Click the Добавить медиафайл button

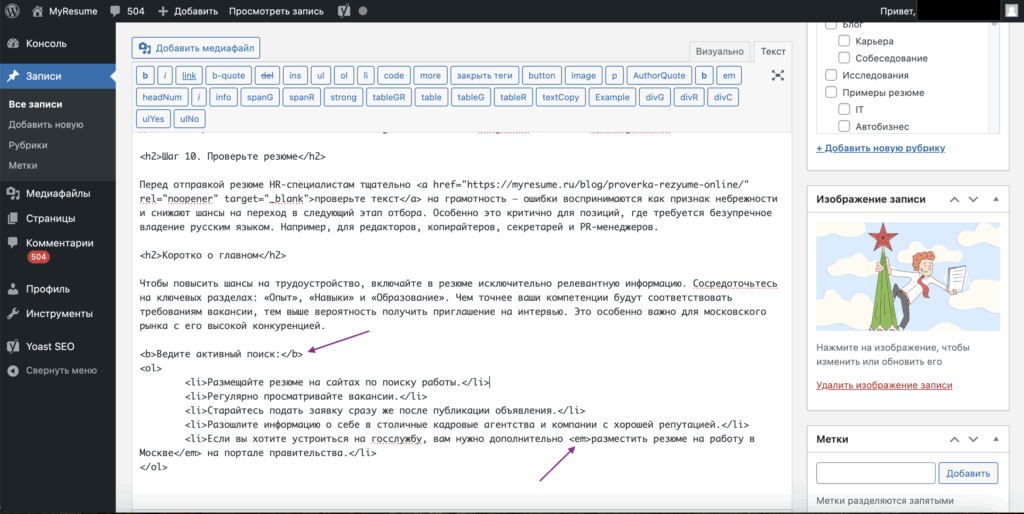tap(196, 48)
